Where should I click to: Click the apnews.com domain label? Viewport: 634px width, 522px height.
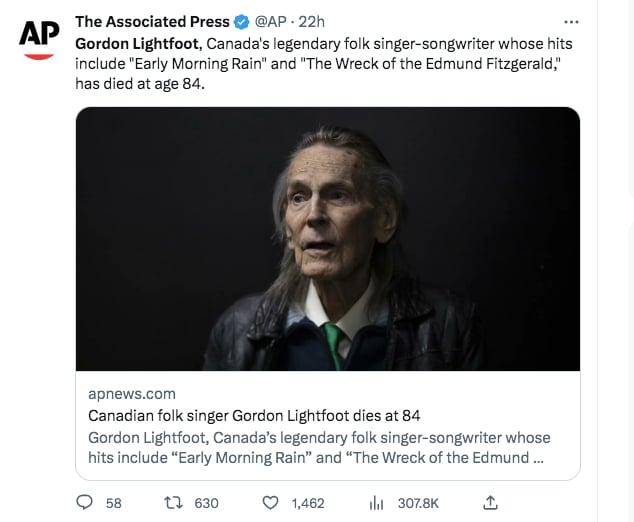pyautogui.click(x=132, y=394)
